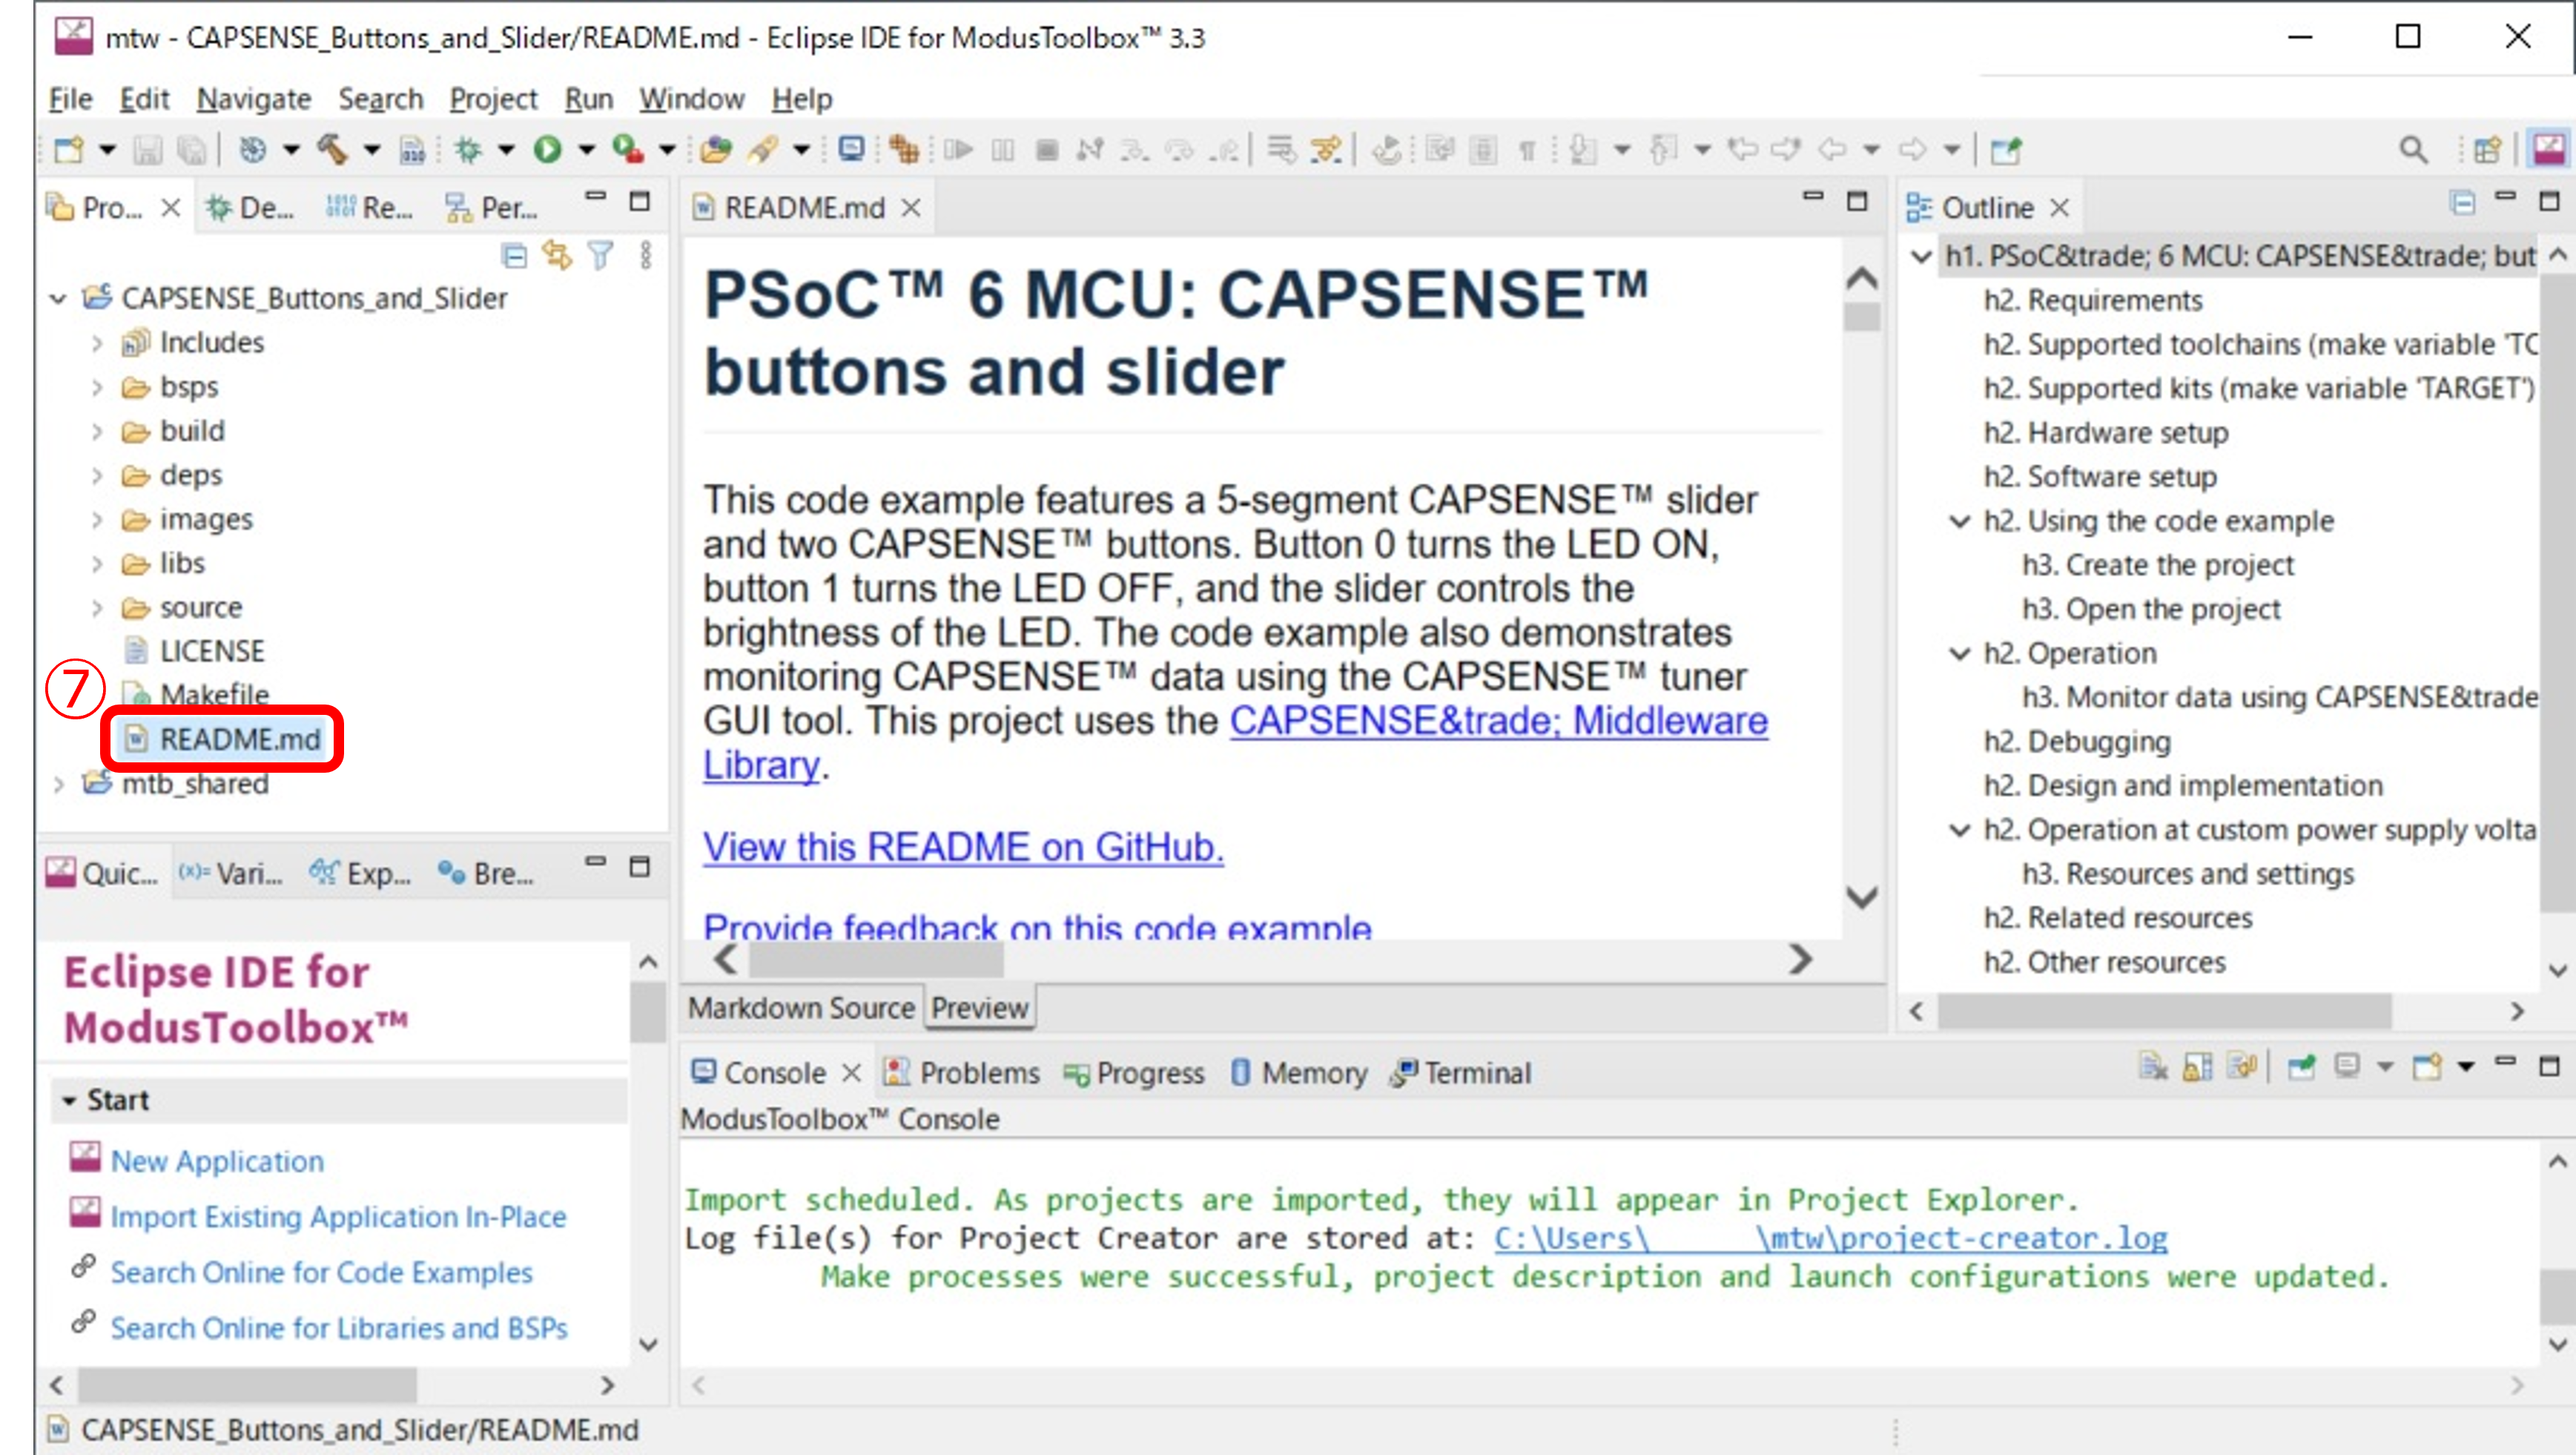This screenshot has height=1455, width=2576.
Task: Switch to the Terminal tab
Action: click(1461, 1073)
